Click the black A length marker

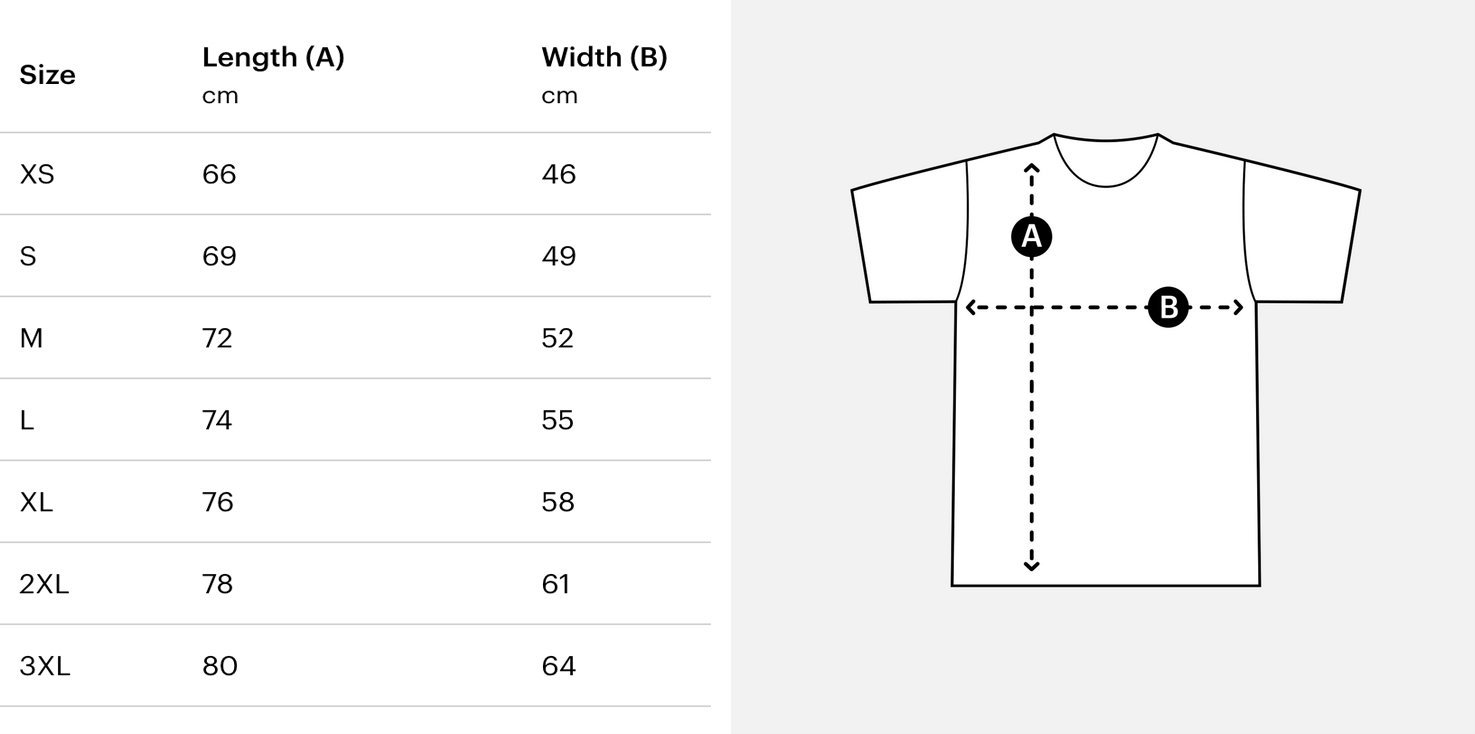[1032, 237]
